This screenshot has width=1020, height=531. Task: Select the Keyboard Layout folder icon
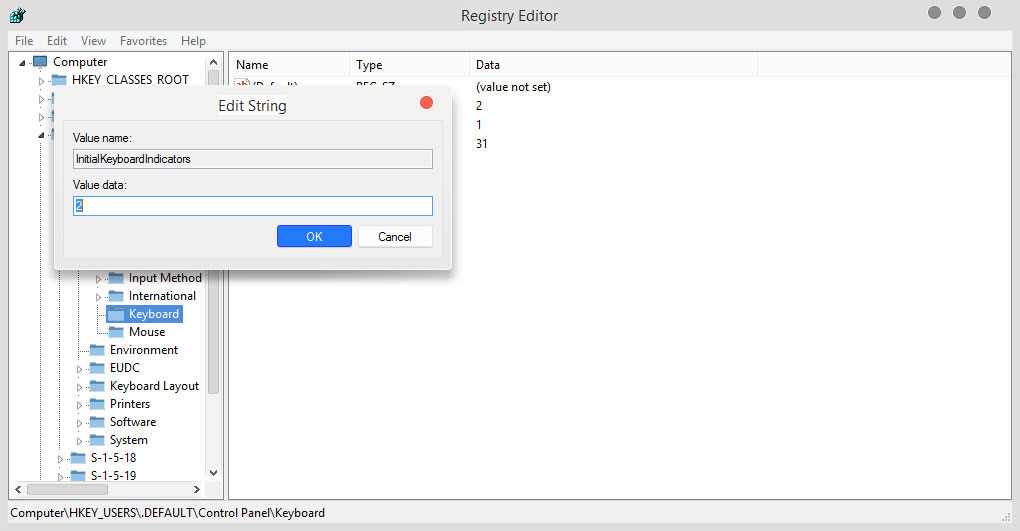click(97, 387)
